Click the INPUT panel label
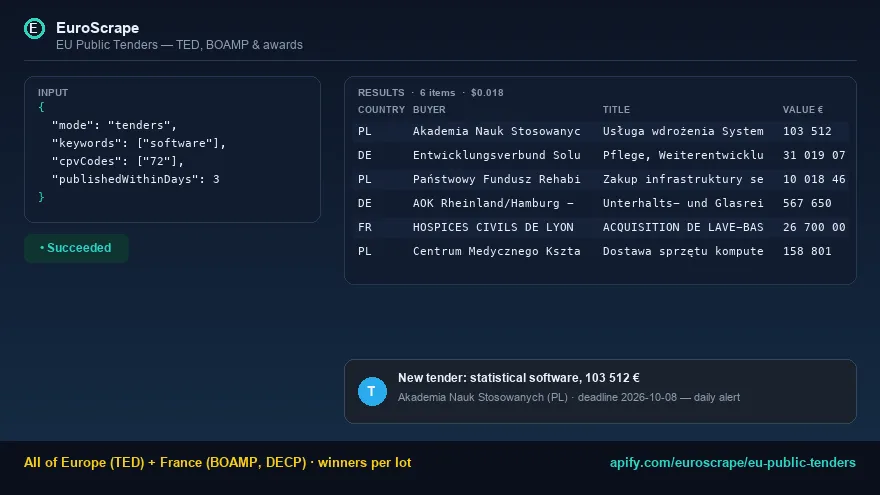880x495 pixels. 53,93
